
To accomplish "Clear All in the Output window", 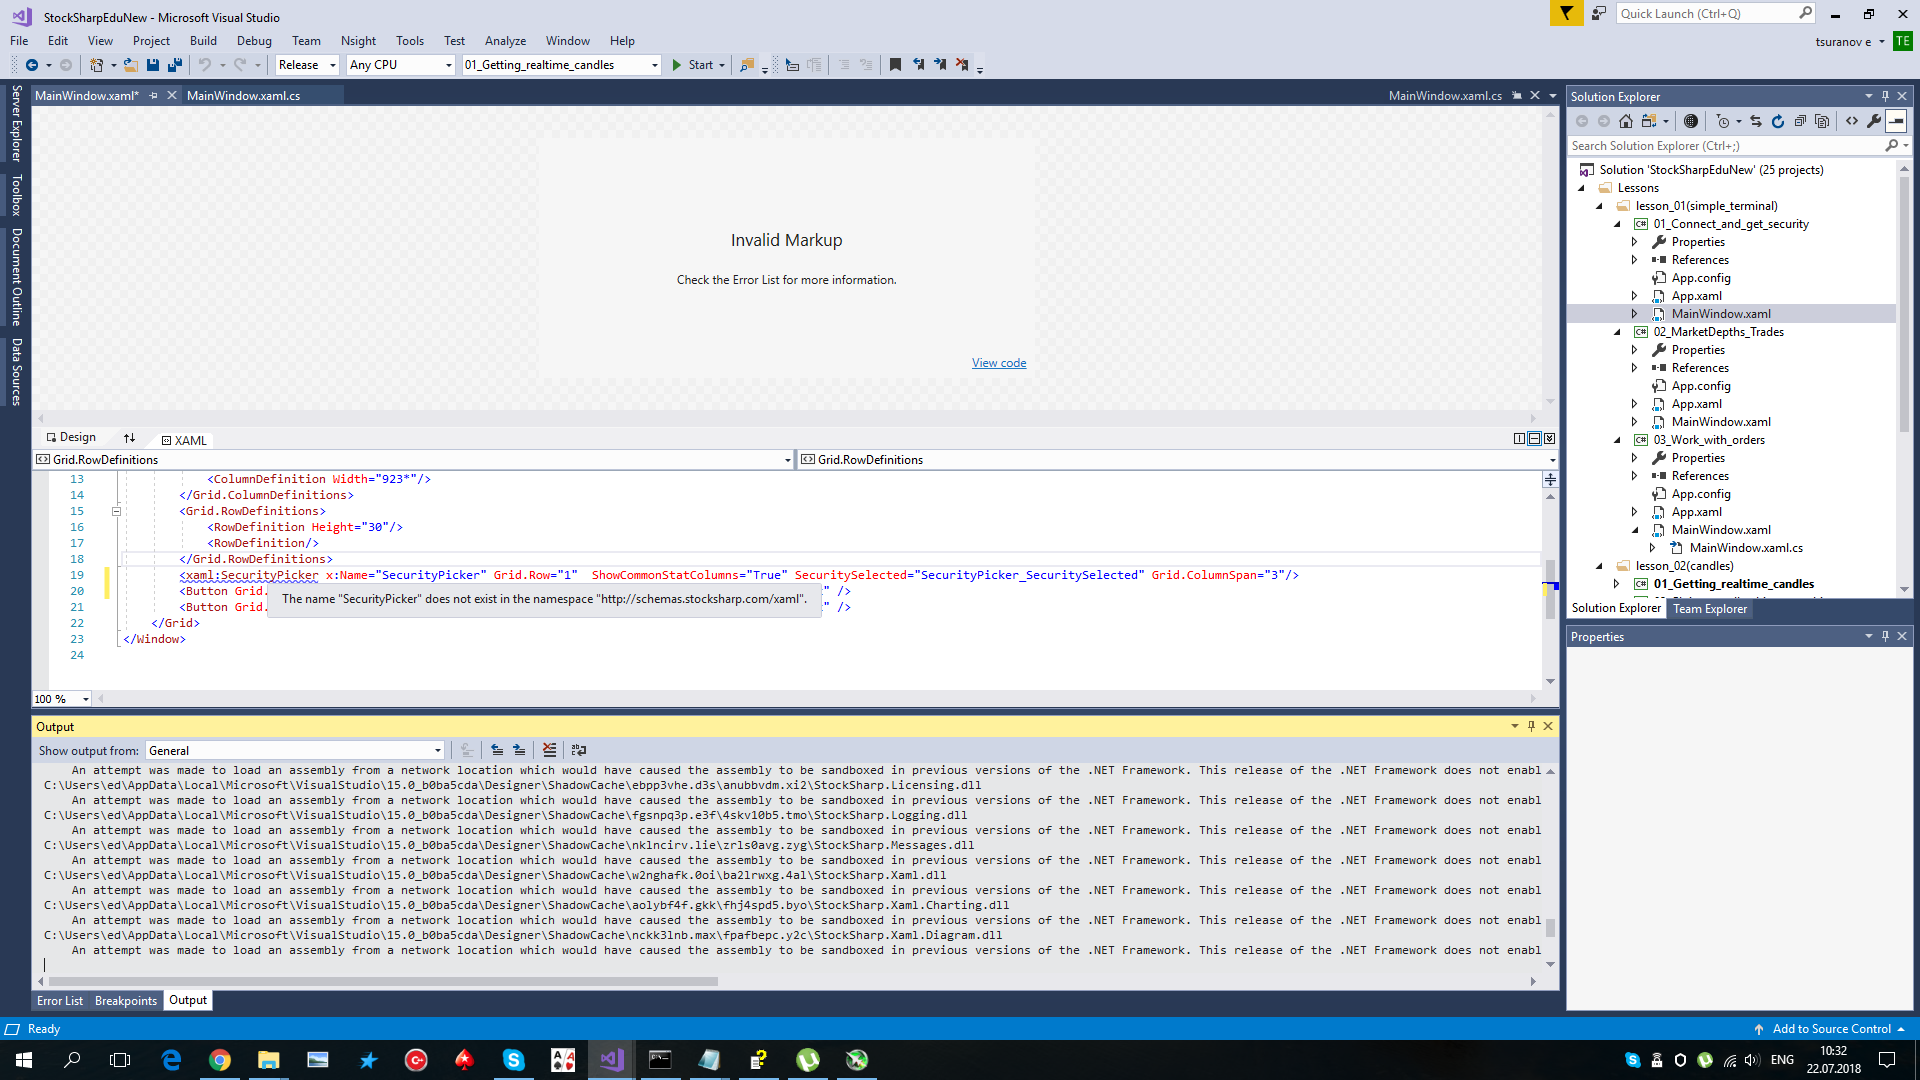I will coord(549,750).
